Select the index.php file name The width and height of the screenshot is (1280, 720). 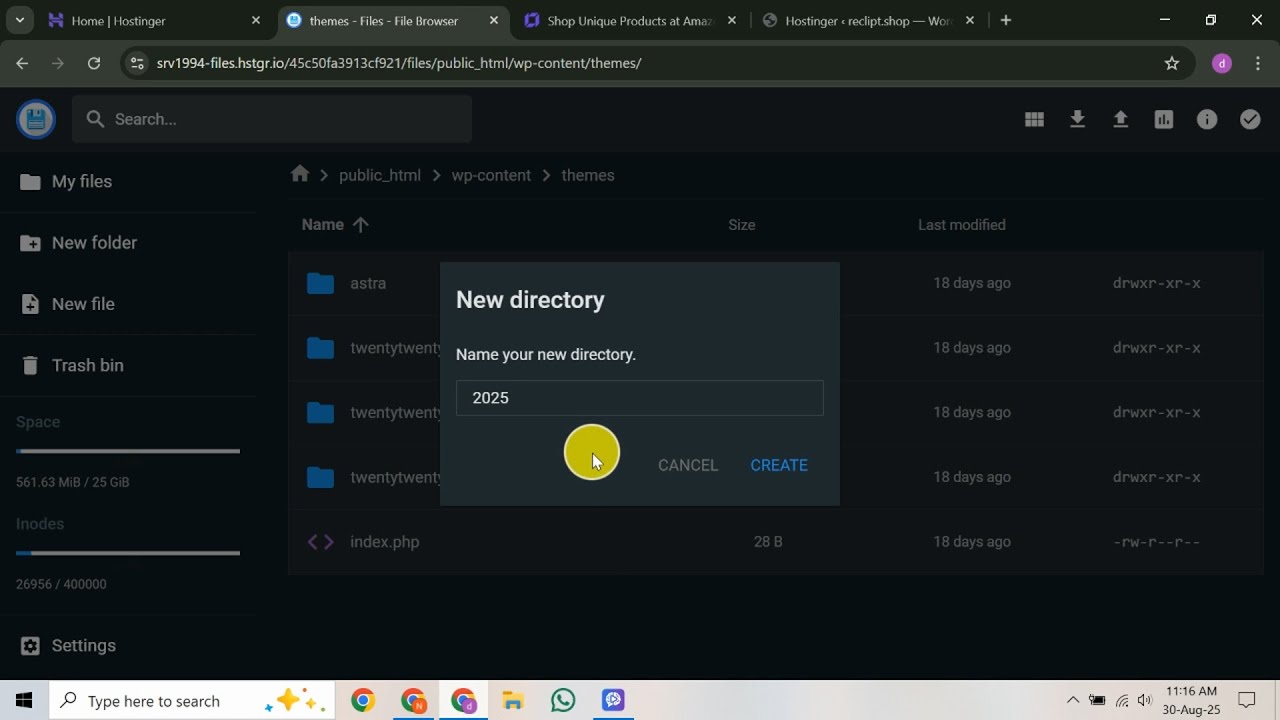(x=385, y=542)
